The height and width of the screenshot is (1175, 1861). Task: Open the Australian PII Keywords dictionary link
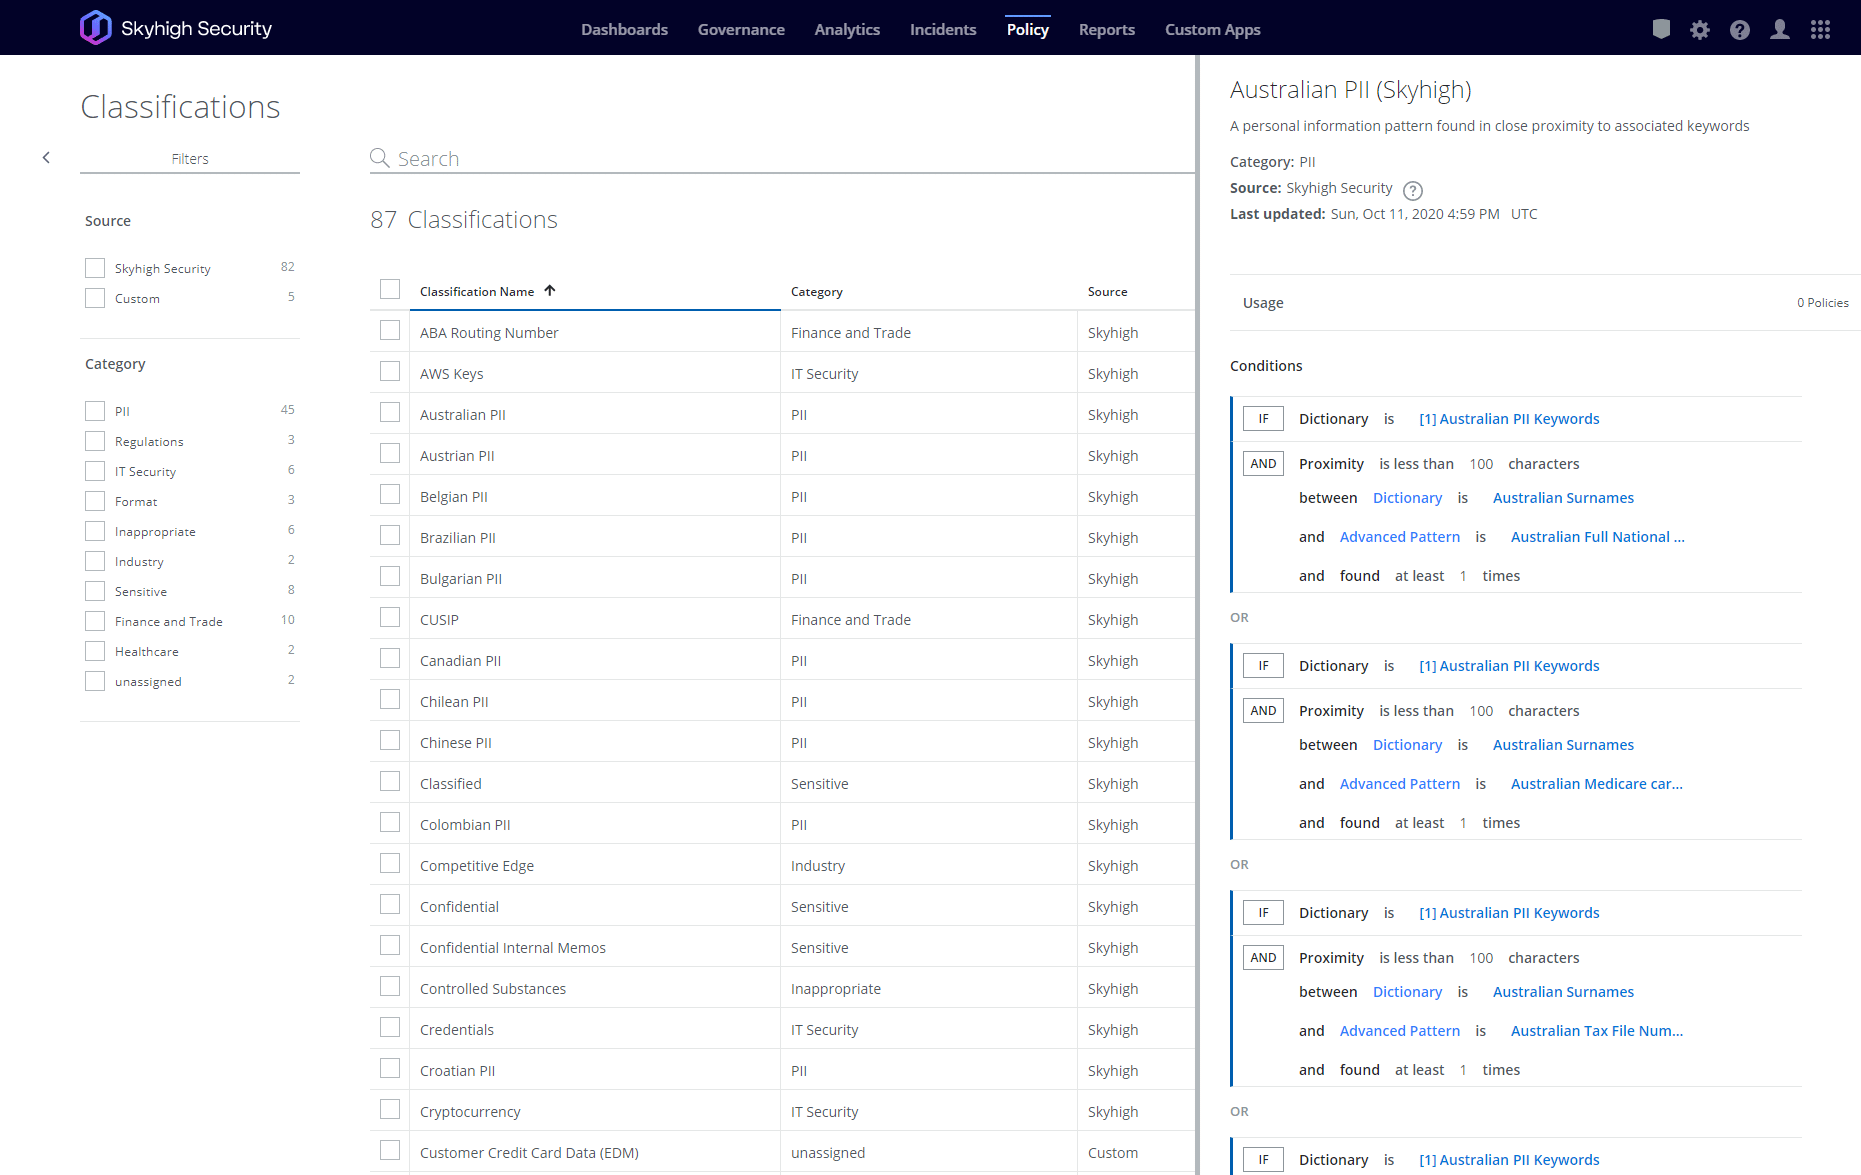point(1509,418)
